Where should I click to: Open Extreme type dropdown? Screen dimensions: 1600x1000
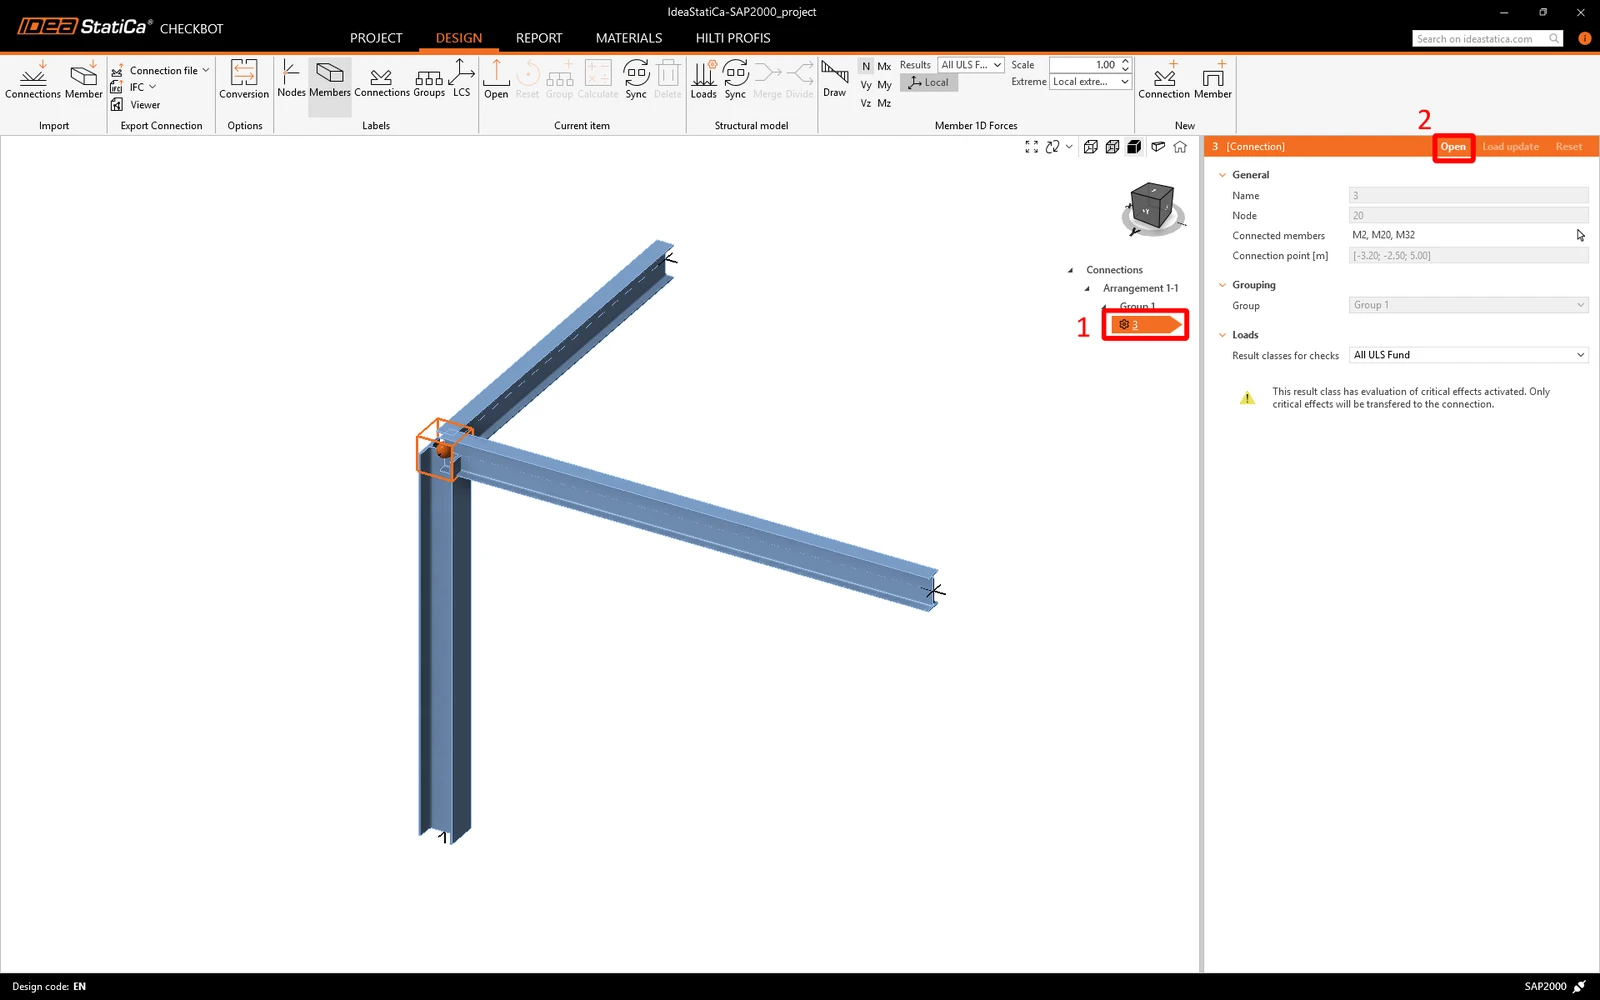pyautogui.click(x=1090, y=82)
